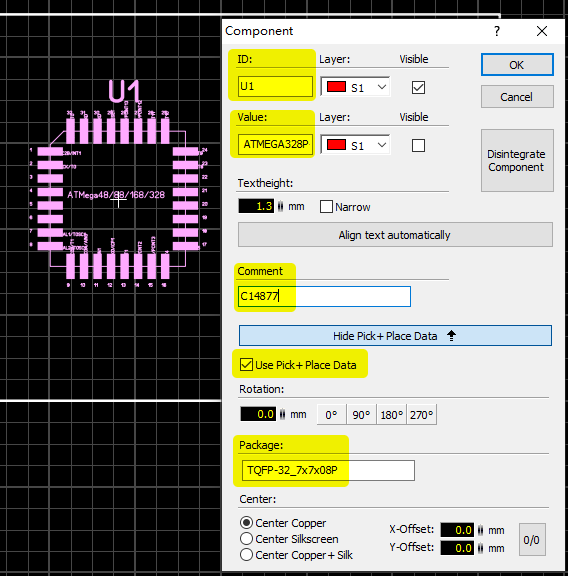Click the X-Offset value field

pos(457,530)
